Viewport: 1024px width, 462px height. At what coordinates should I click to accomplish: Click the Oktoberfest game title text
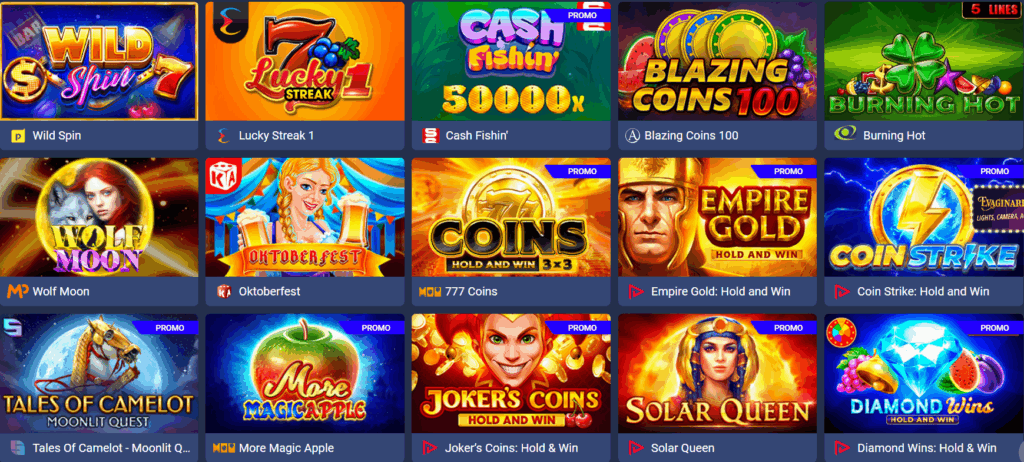[270, 291]
